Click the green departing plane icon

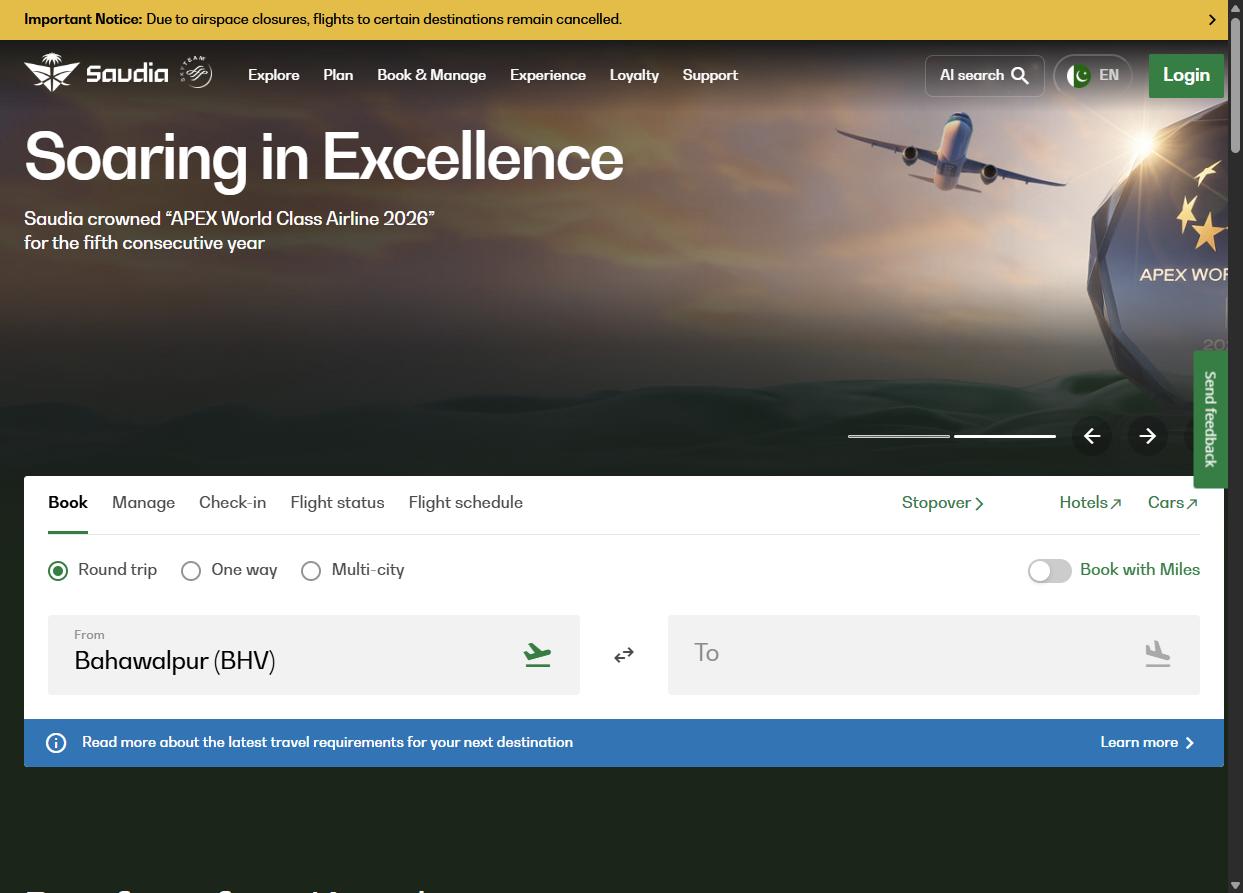(x=538, y=655)
